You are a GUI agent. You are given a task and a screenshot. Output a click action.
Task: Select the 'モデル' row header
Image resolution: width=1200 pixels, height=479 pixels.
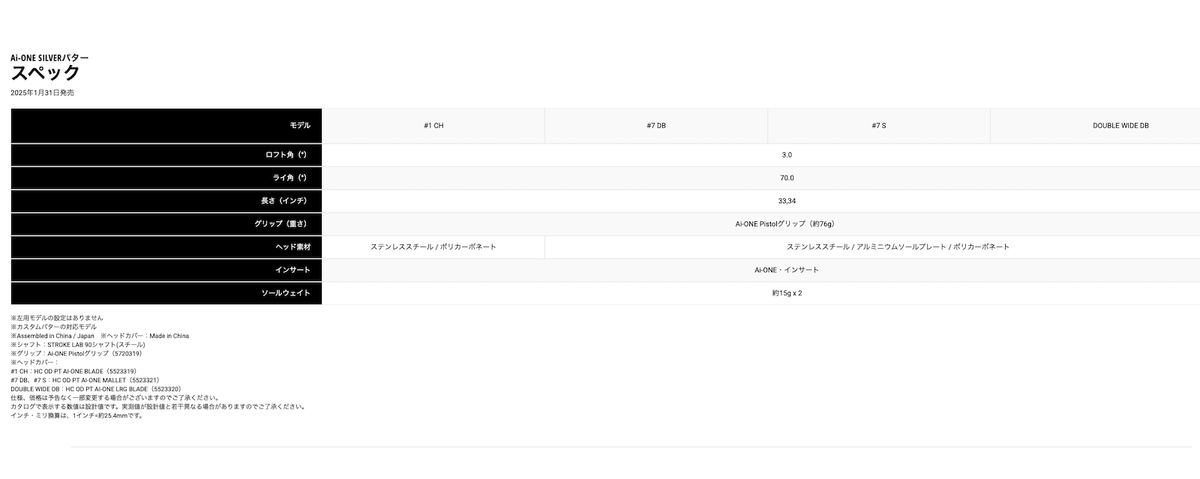tap(167, 126)
